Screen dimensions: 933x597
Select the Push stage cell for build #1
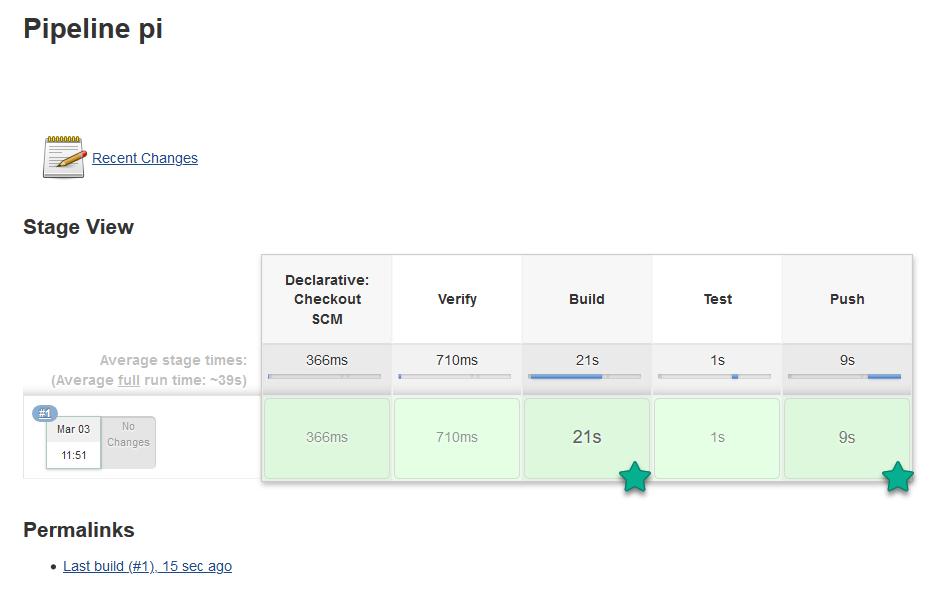847,438
